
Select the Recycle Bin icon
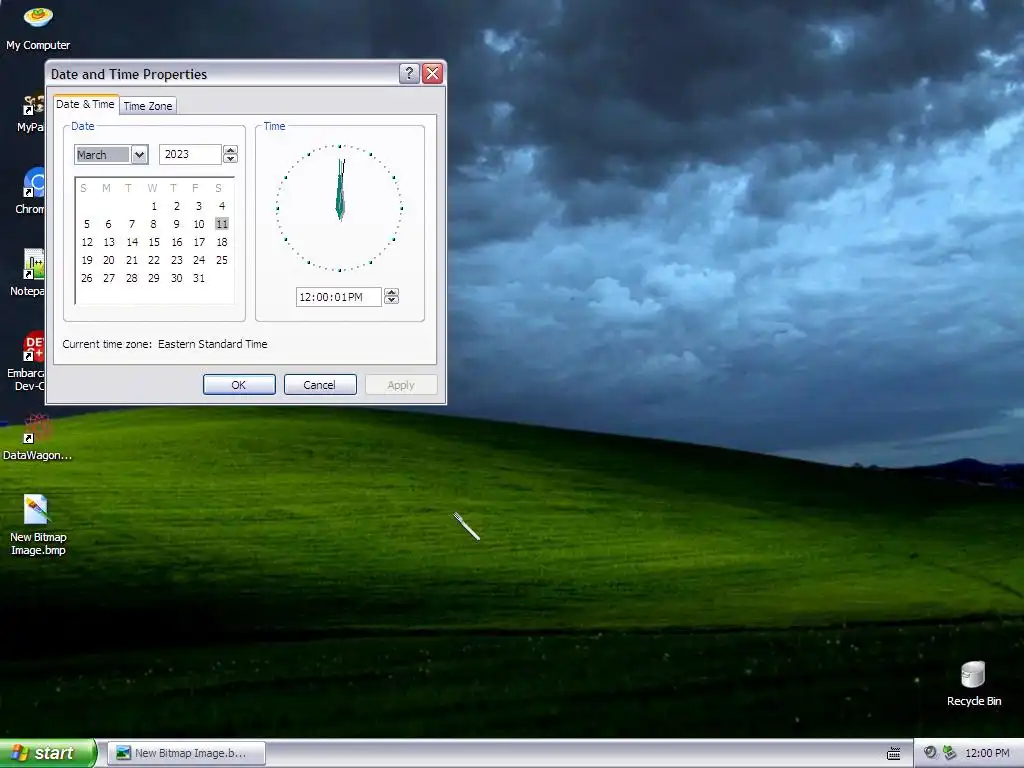(974, 683)
